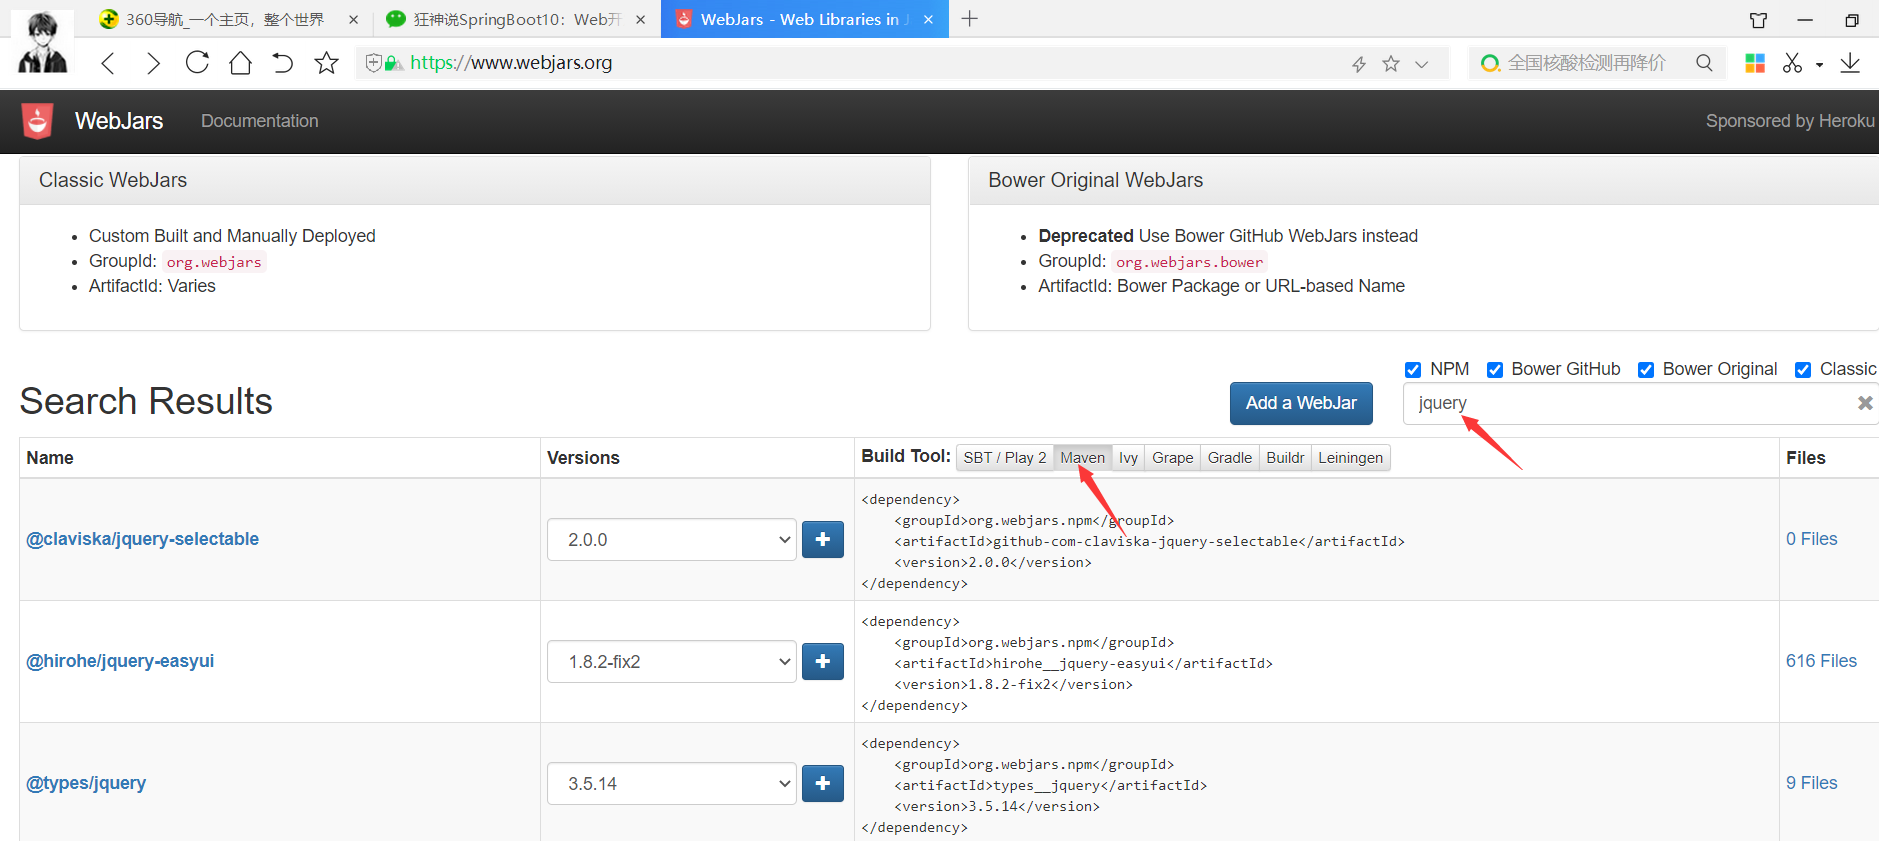Open the @claviska/jquery-selectable link
The image size is (1879, 841).
[x=142, y=539]
